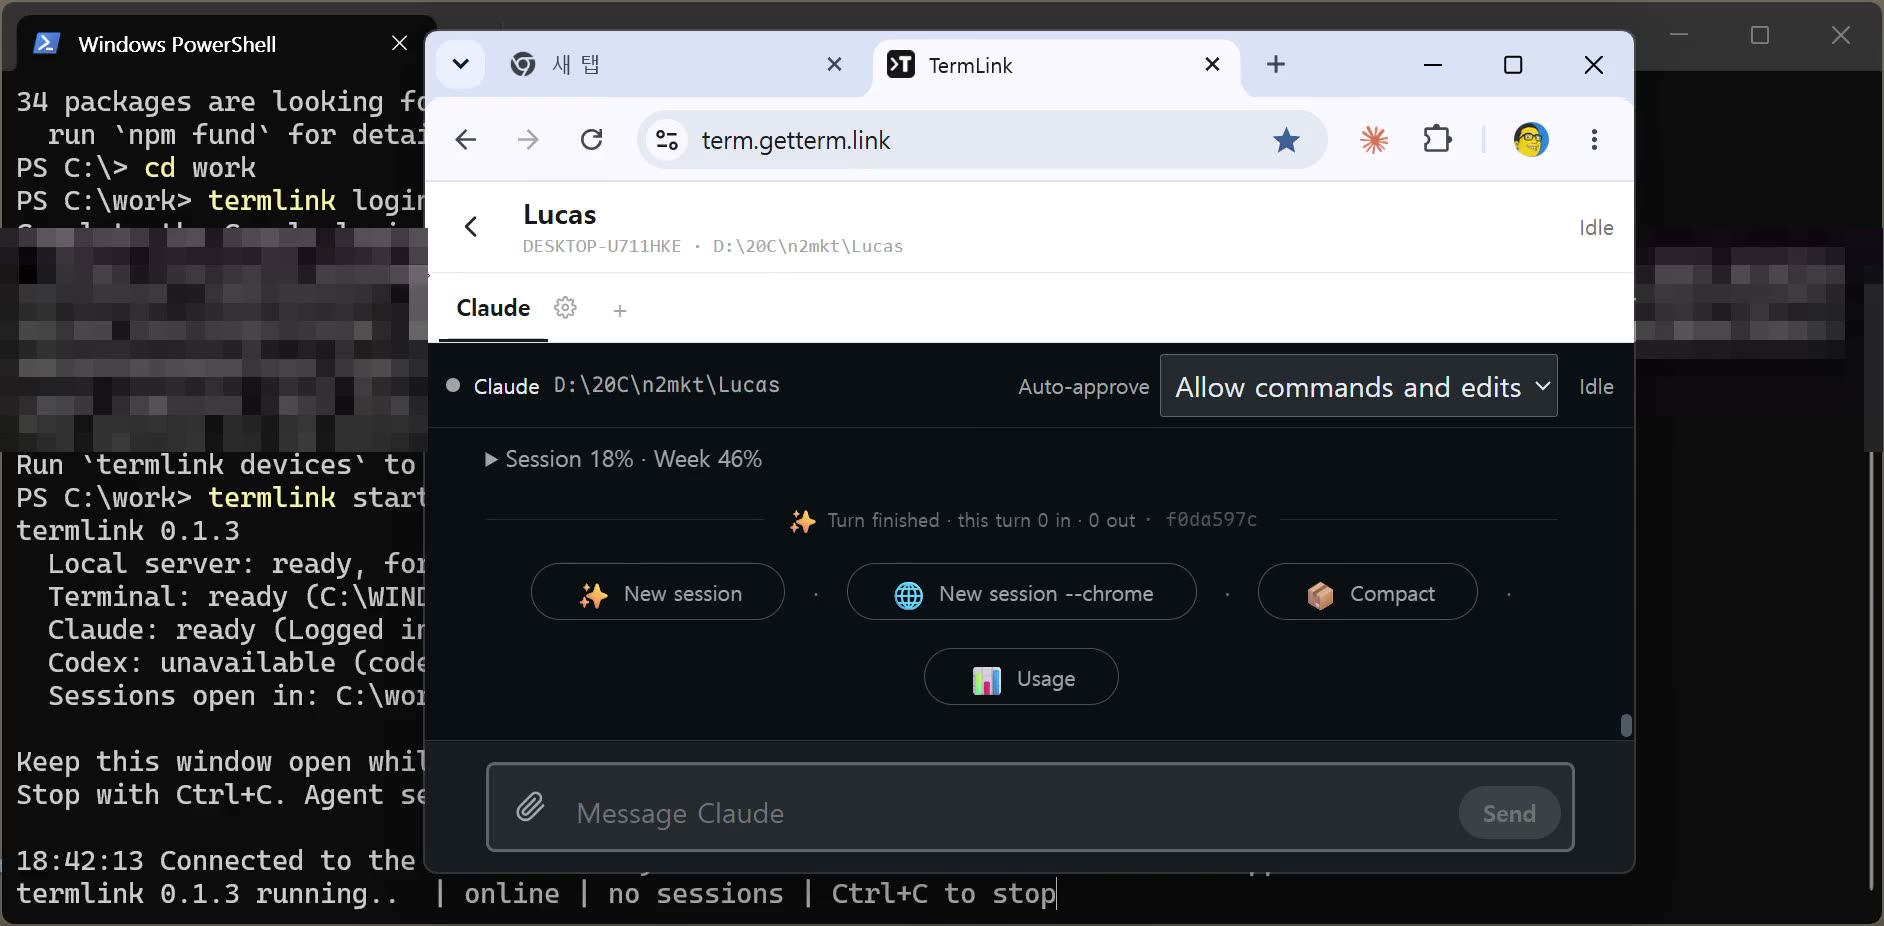Open the Extensions puzzle icon
1884x926 pixels.
(x=1437, y=139)
